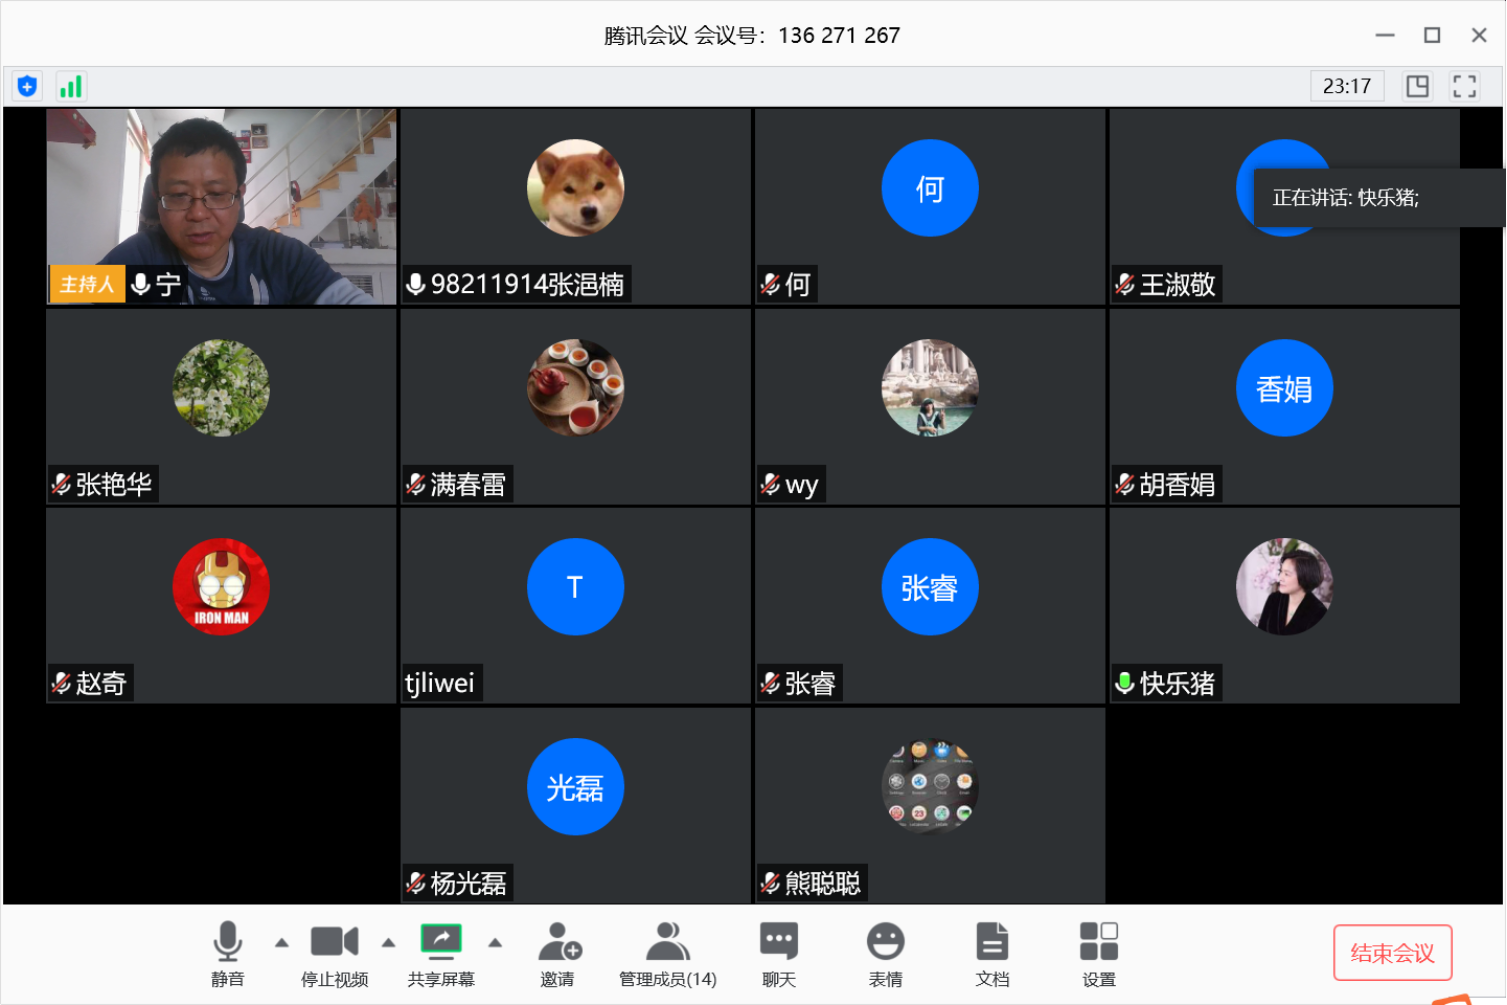Screen dimensions: 1507x1005
Task: Open the 设置 settings icon
Action: (1098, 953)
